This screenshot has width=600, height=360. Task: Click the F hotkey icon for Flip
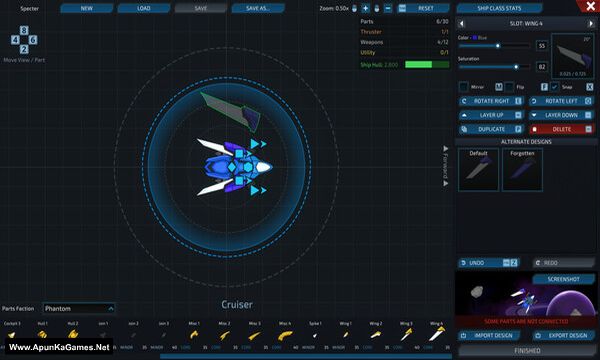click(544, 87)
